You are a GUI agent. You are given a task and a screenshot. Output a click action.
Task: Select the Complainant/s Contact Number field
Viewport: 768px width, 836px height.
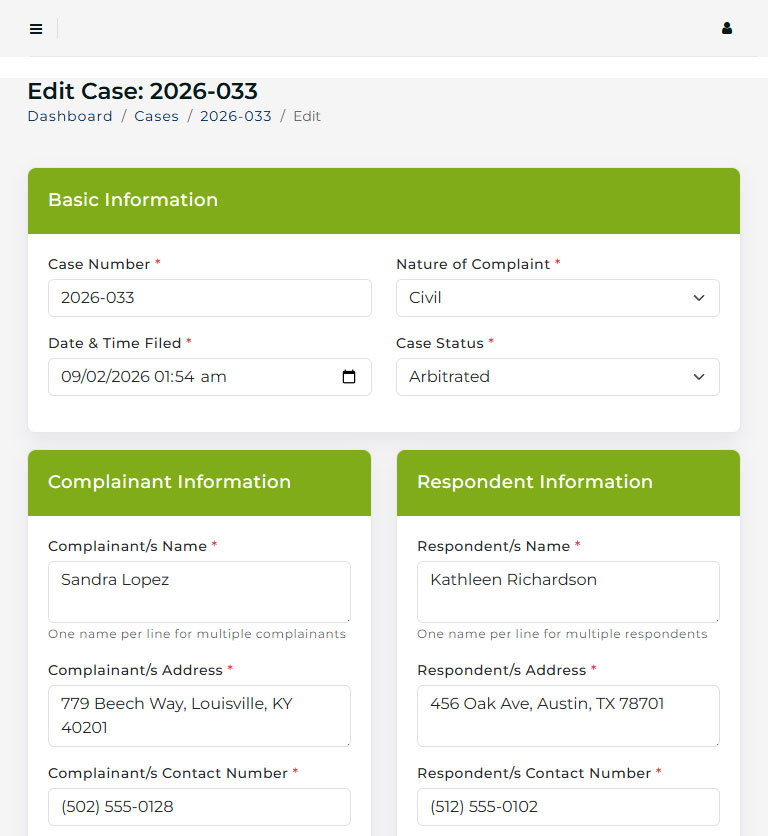pos(199,807)
